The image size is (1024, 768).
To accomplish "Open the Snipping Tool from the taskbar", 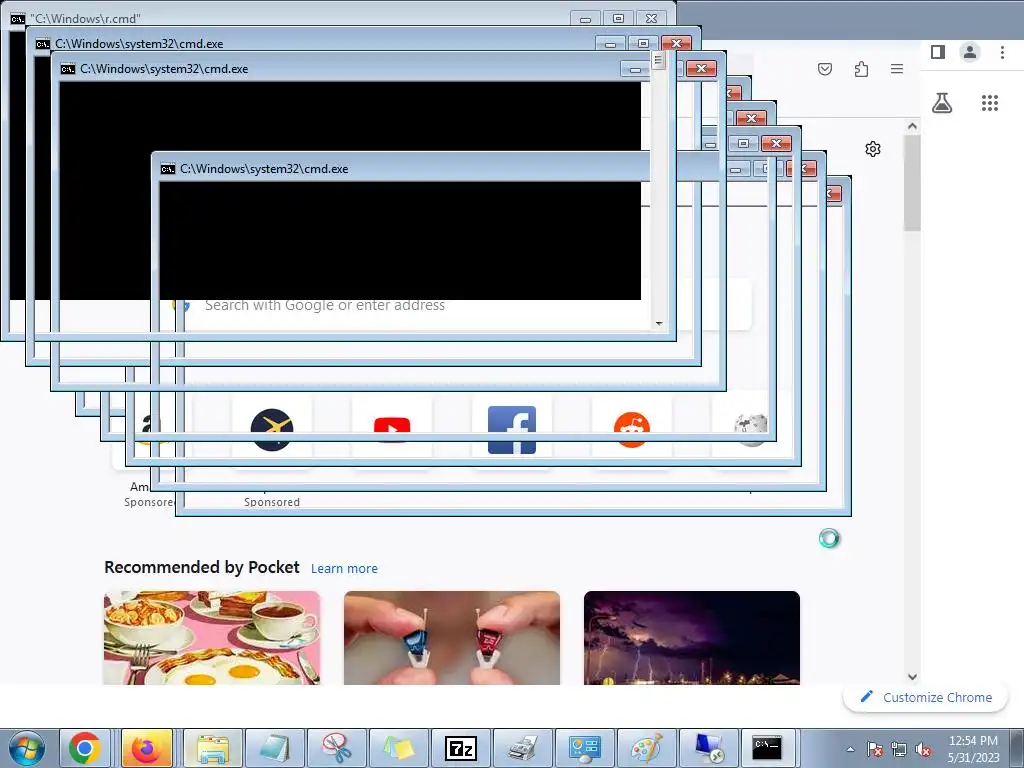I will [x=337, y=748].
